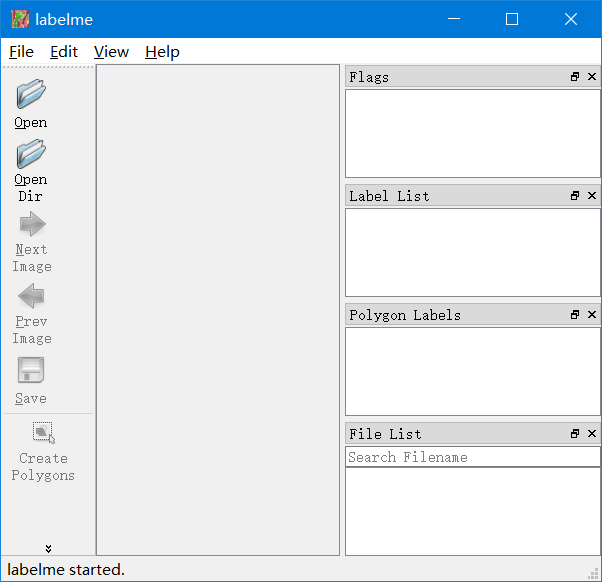Select the Create Polygons tool
Viewport: 602px width, 582px height.
click(43, 451)
